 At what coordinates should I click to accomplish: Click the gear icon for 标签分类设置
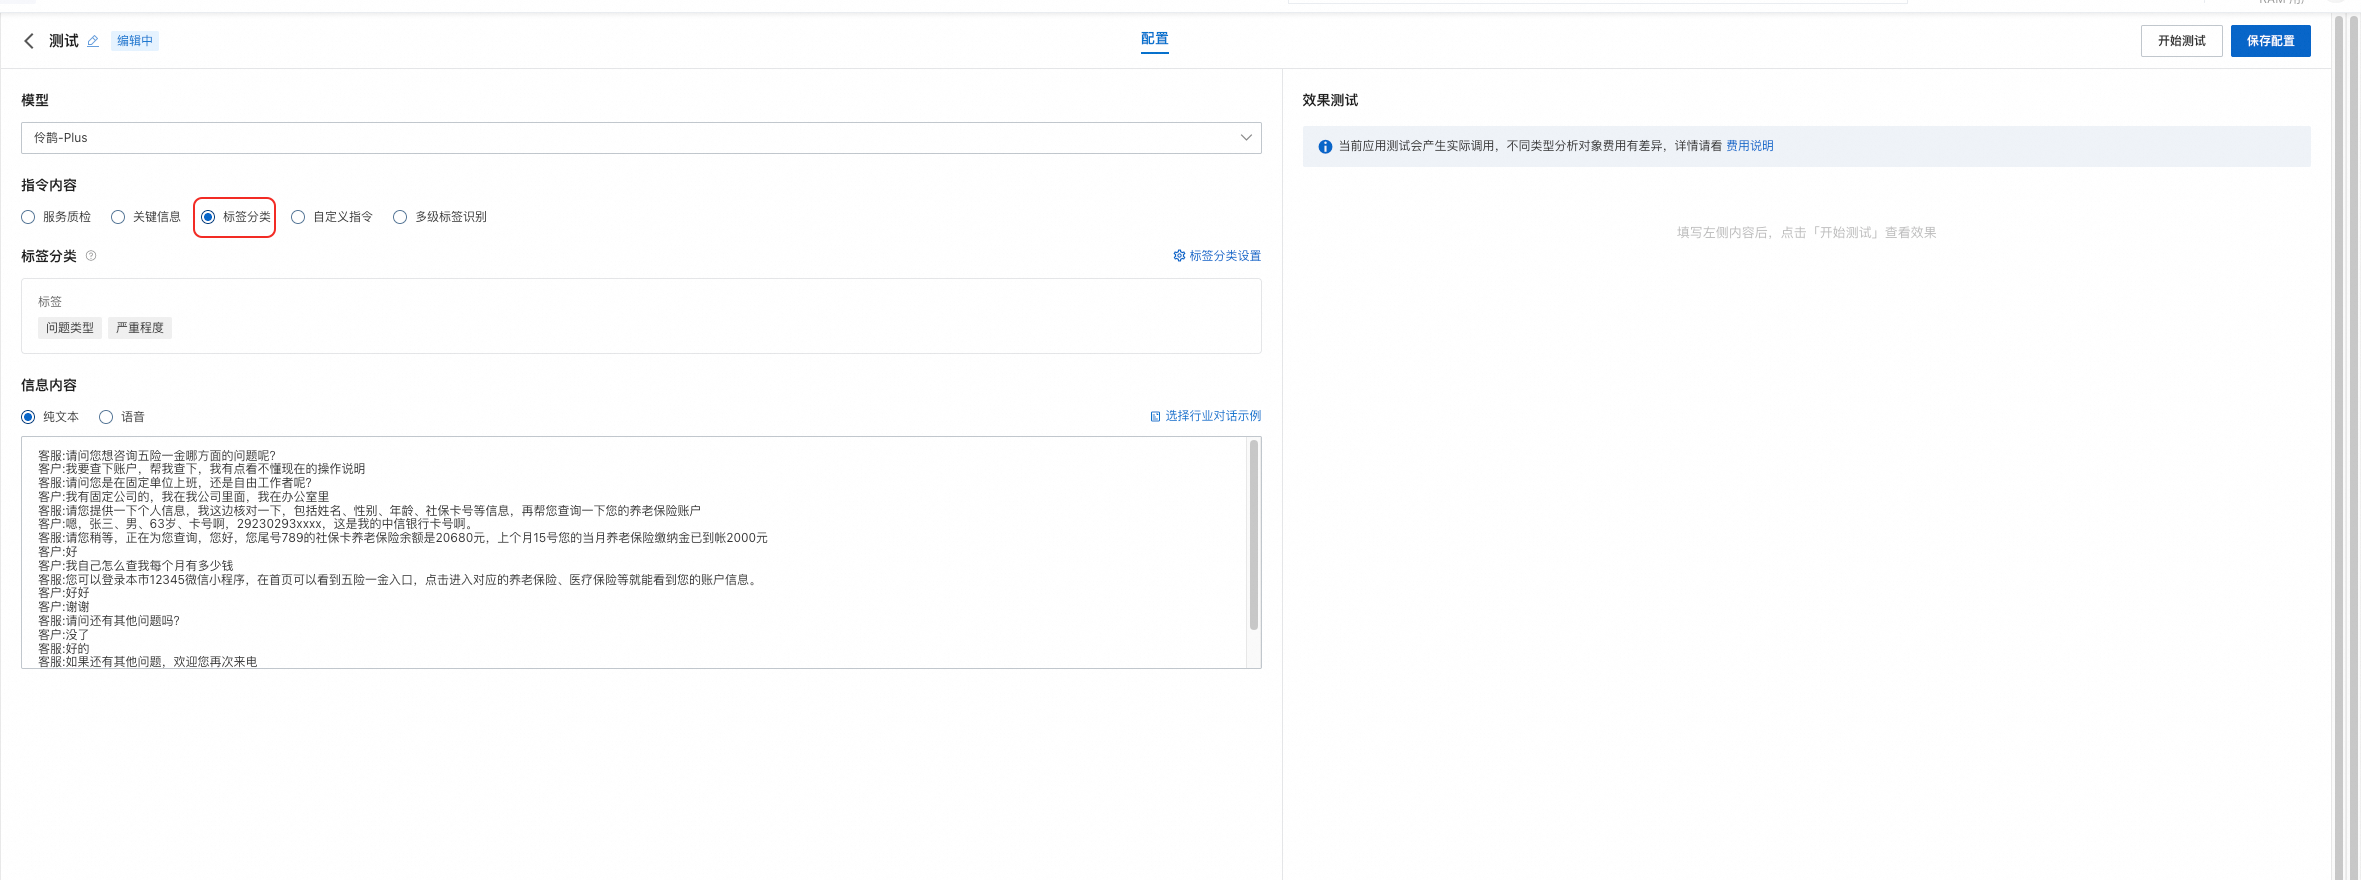click(x=1179, y=256)
